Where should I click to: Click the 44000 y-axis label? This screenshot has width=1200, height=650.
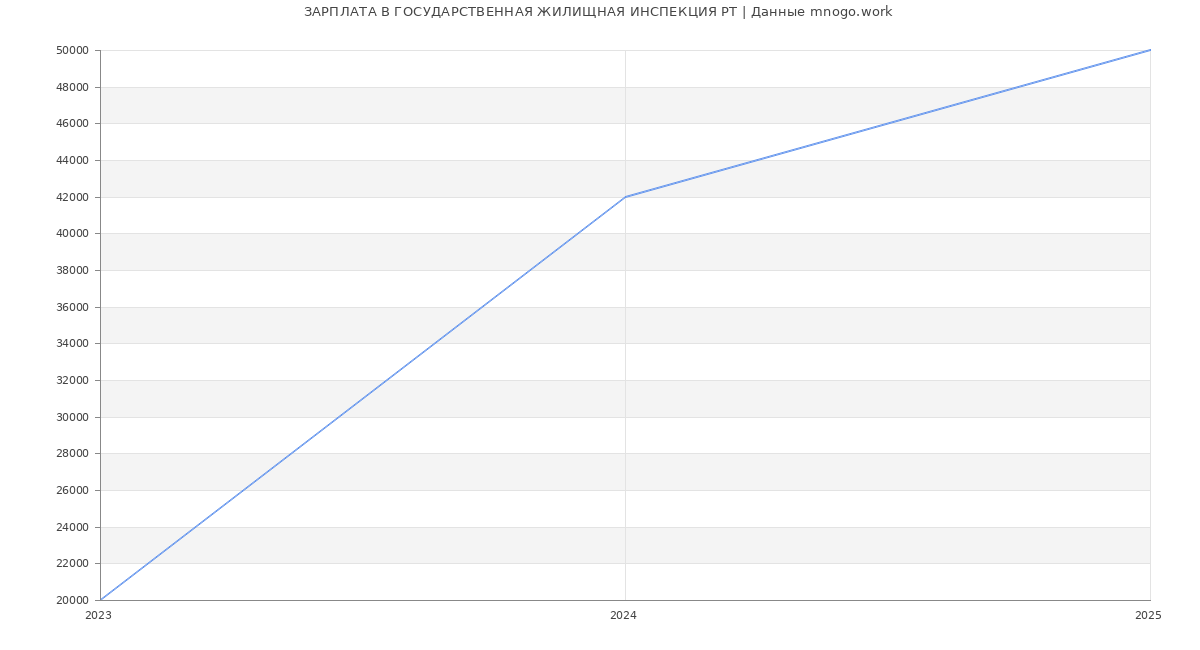(x=72, y=160)
